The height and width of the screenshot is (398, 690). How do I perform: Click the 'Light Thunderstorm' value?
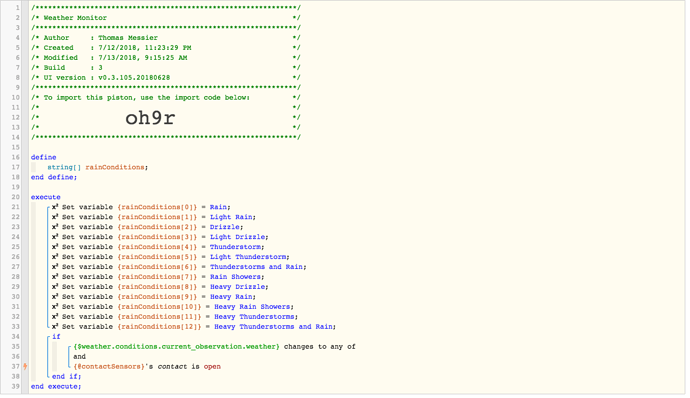click(248, 257)
